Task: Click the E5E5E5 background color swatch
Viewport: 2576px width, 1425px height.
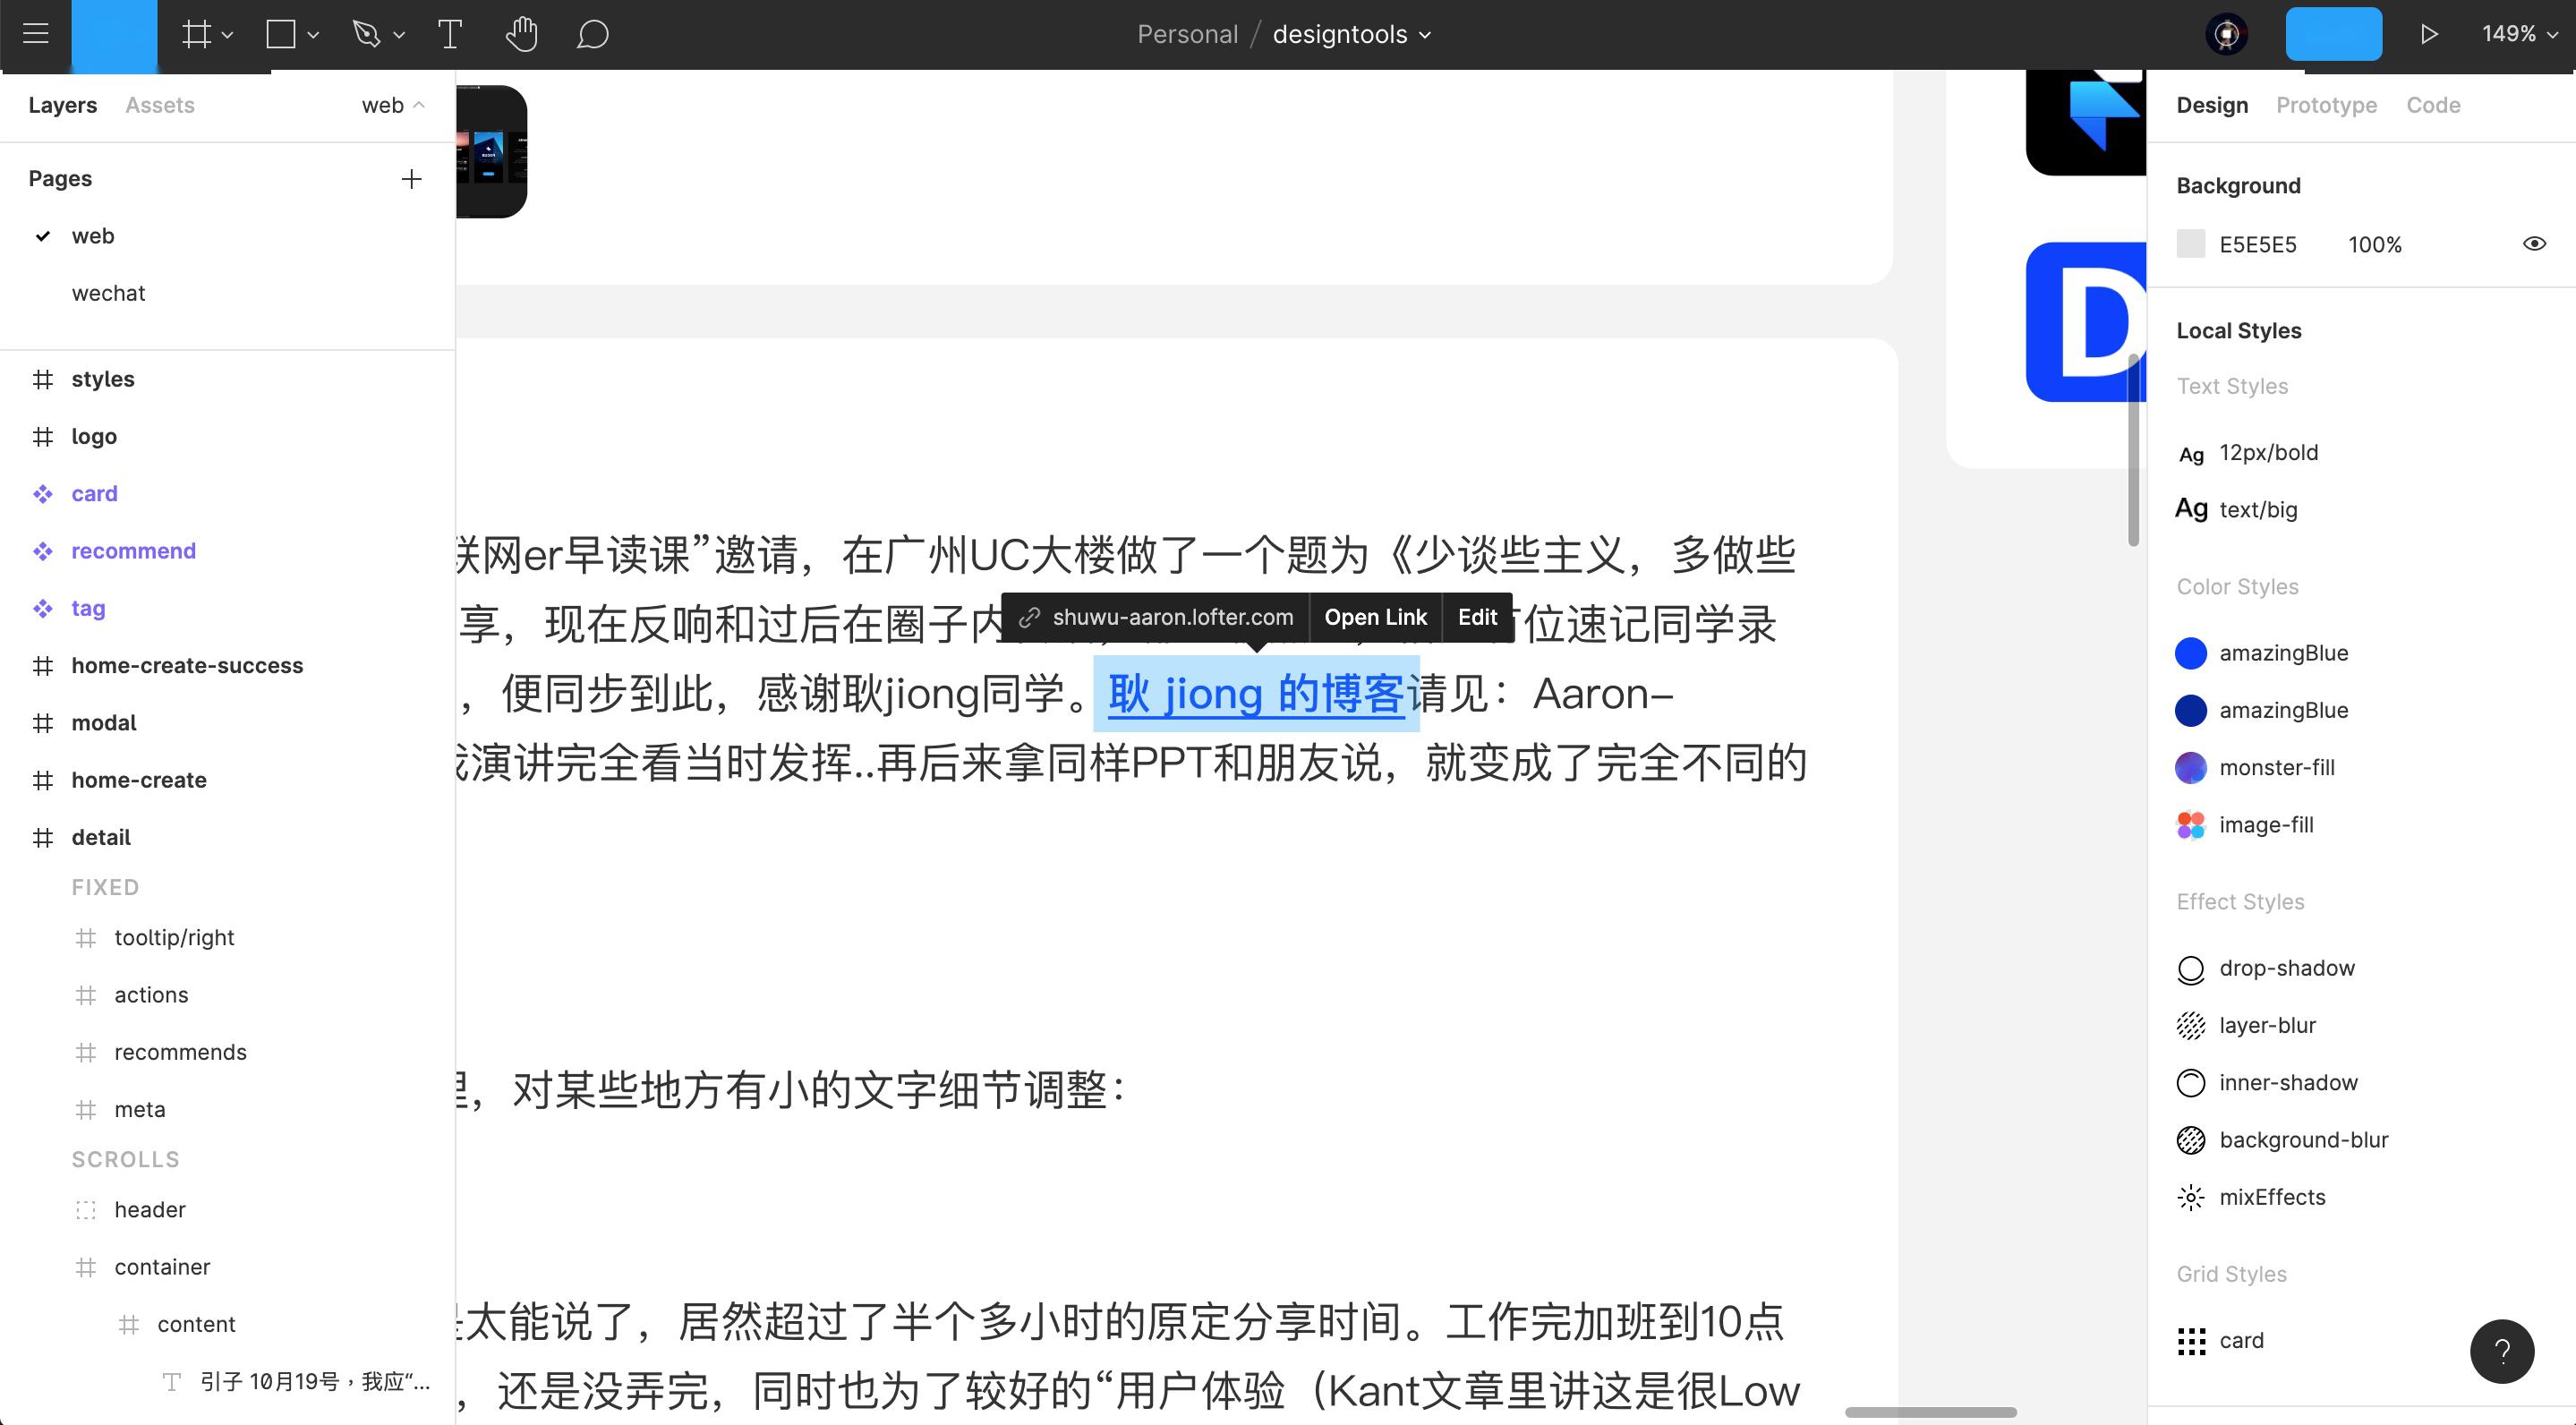Action: (x=2191, y=244)
